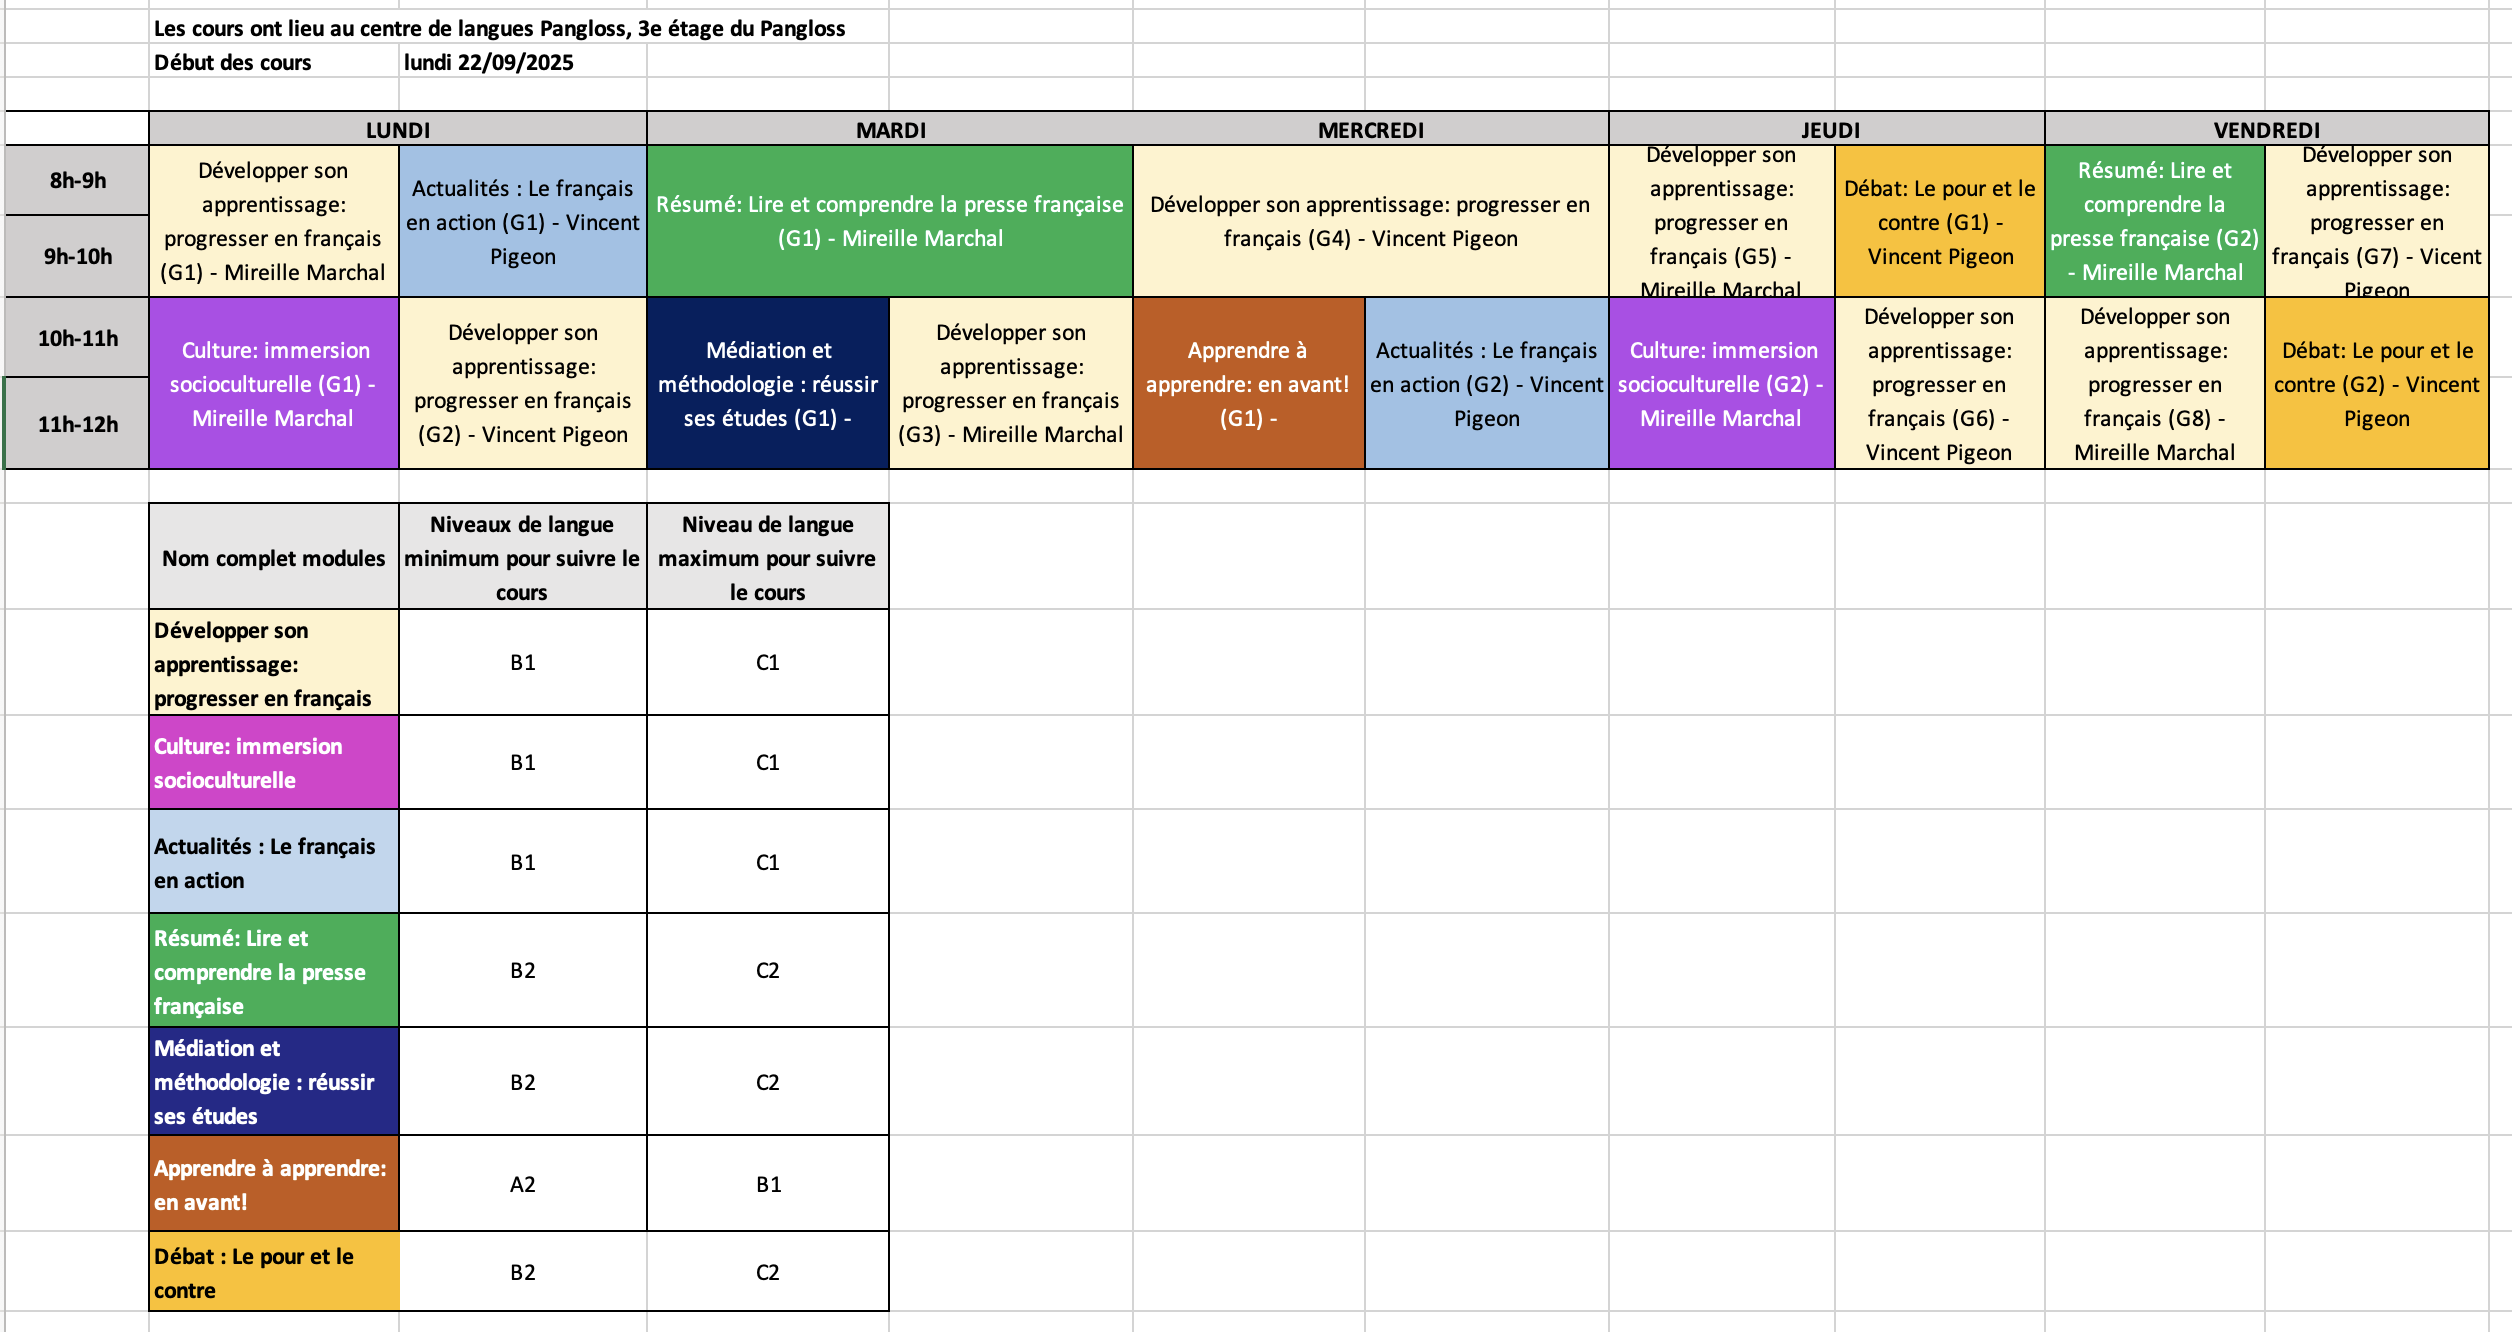
Task: Select Friday's Développer son apprentissage (G8) cell
Action: pos(2155,383)
